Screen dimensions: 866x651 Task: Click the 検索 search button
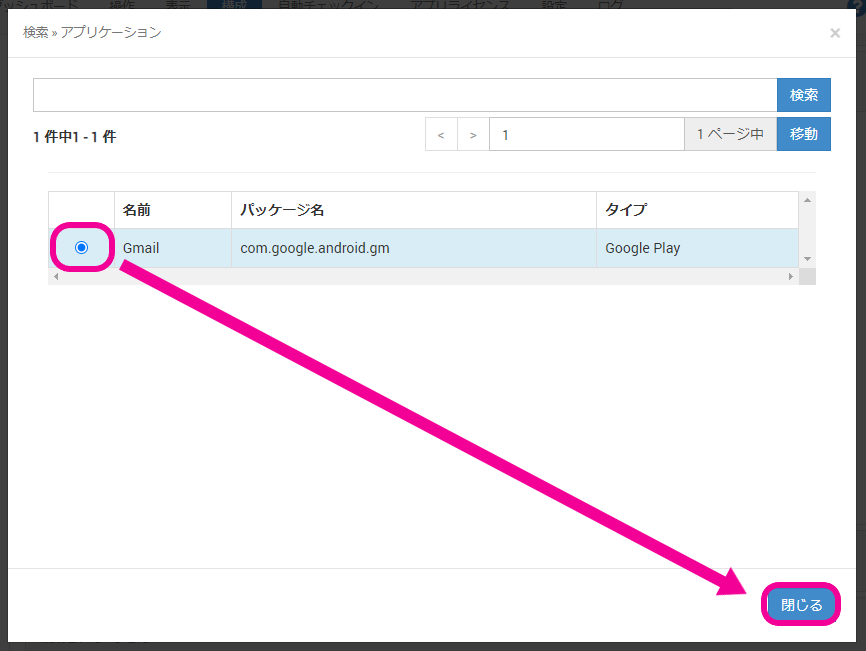pyautogui.click(x=803, y=95)
